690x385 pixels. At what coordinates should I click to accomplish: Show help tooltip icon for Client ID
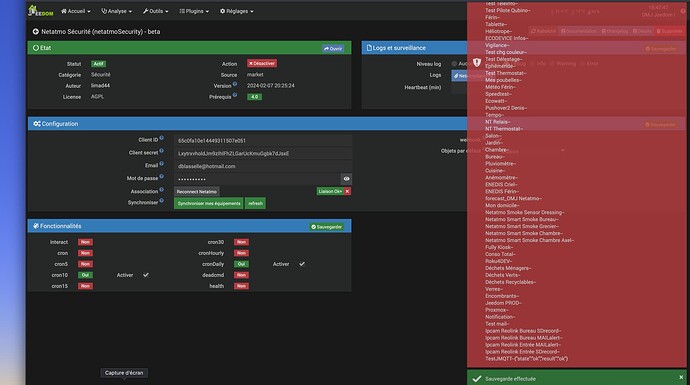pos(161,138)
